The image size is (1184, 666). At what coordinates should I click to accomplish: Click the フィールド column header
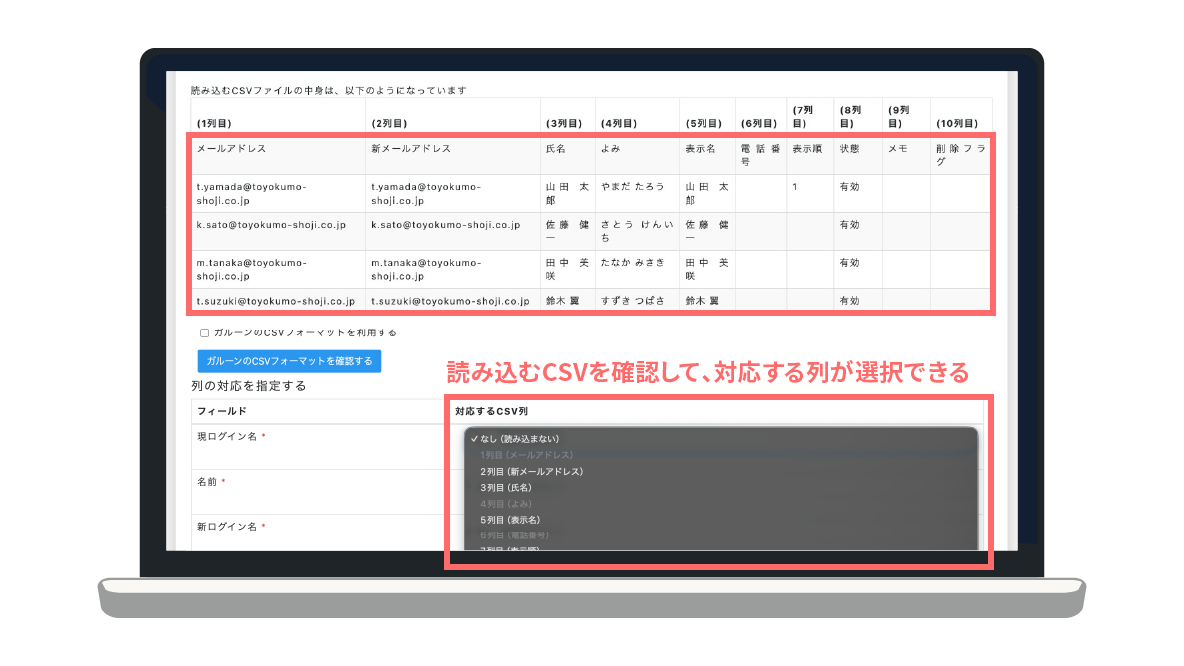click(222, 412)
